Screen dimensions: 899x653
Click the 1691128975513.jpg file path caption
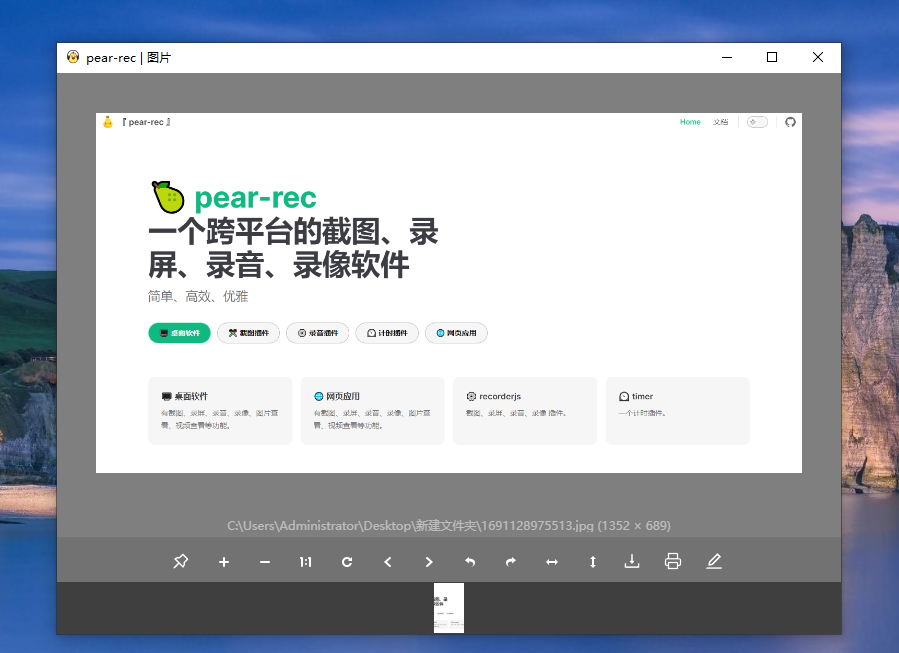click(x=449, y=525)
